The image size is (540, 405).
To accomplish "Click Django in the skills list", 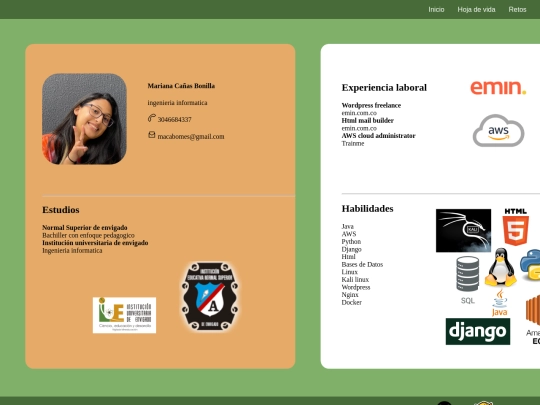I will tap(352, 249).
